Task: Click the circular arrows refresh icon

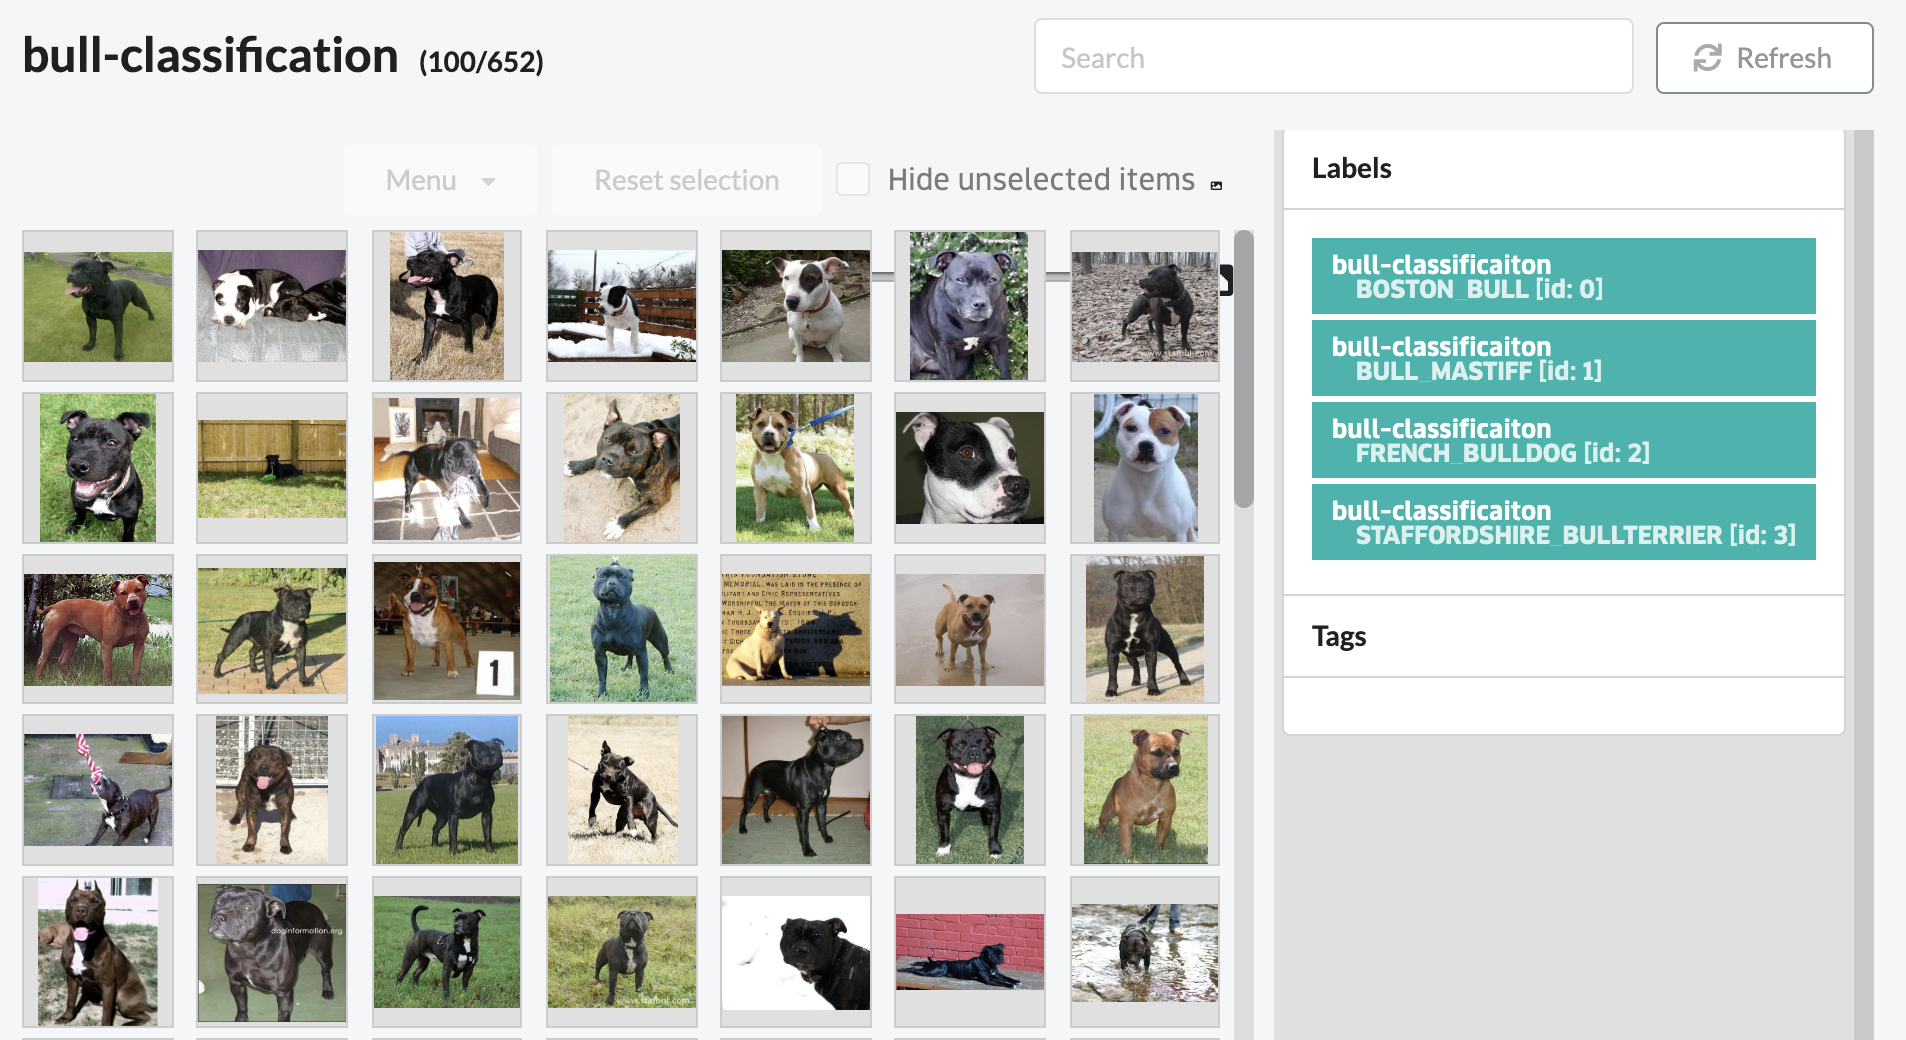Action: tap(1707, 58)
